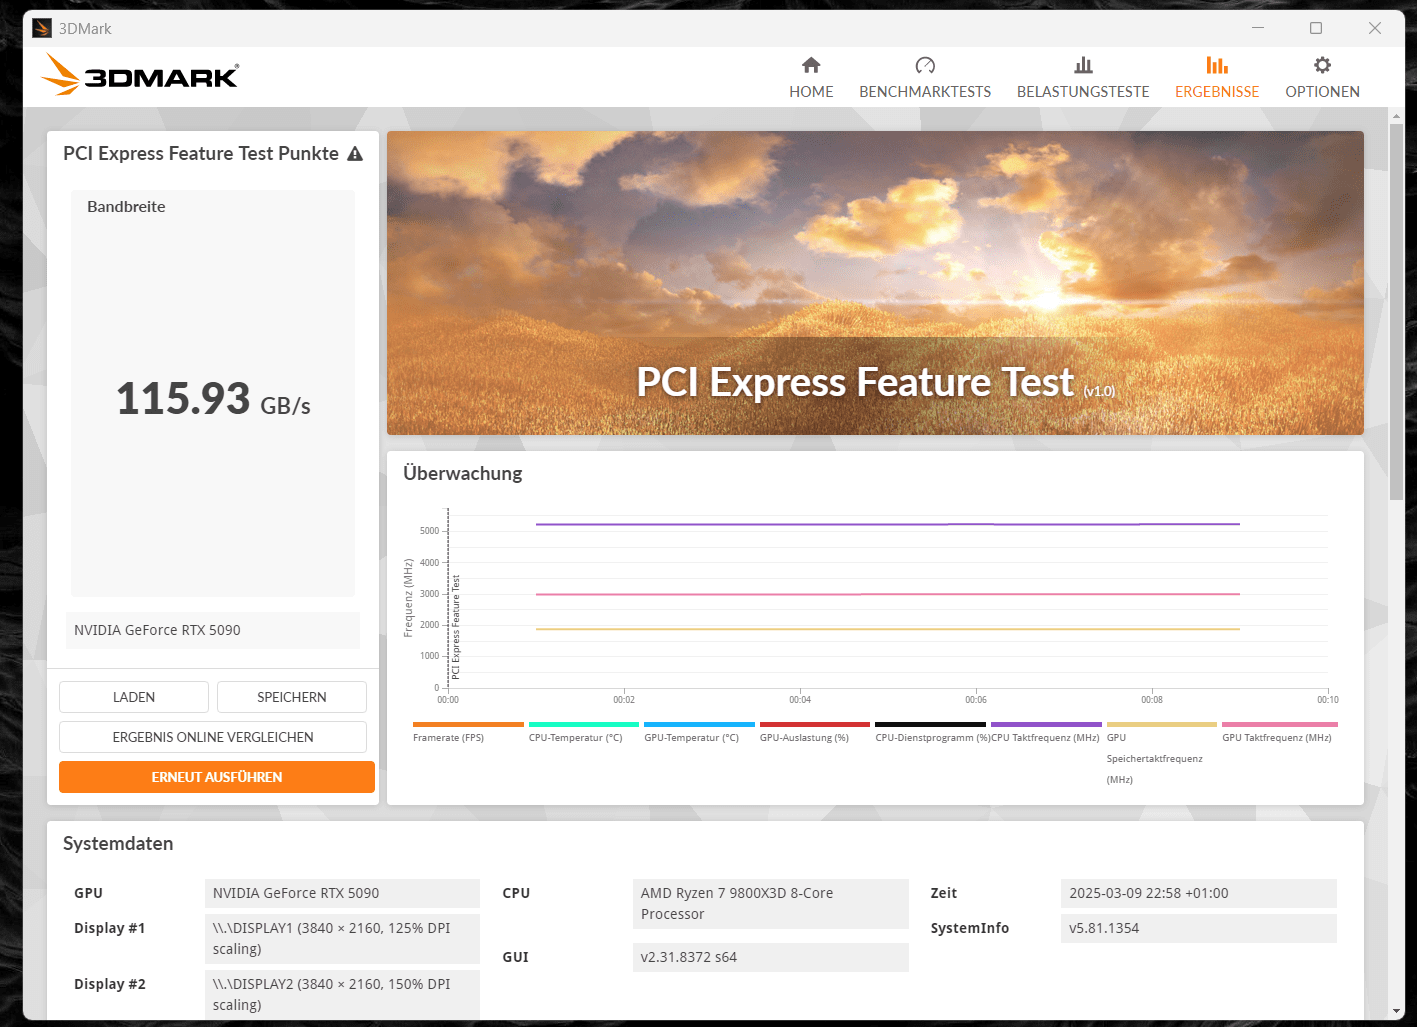Click NVIDIA GeForce RTX 5090 under score
This screenshot has height=1027, width=1417.
click(213, 630)
